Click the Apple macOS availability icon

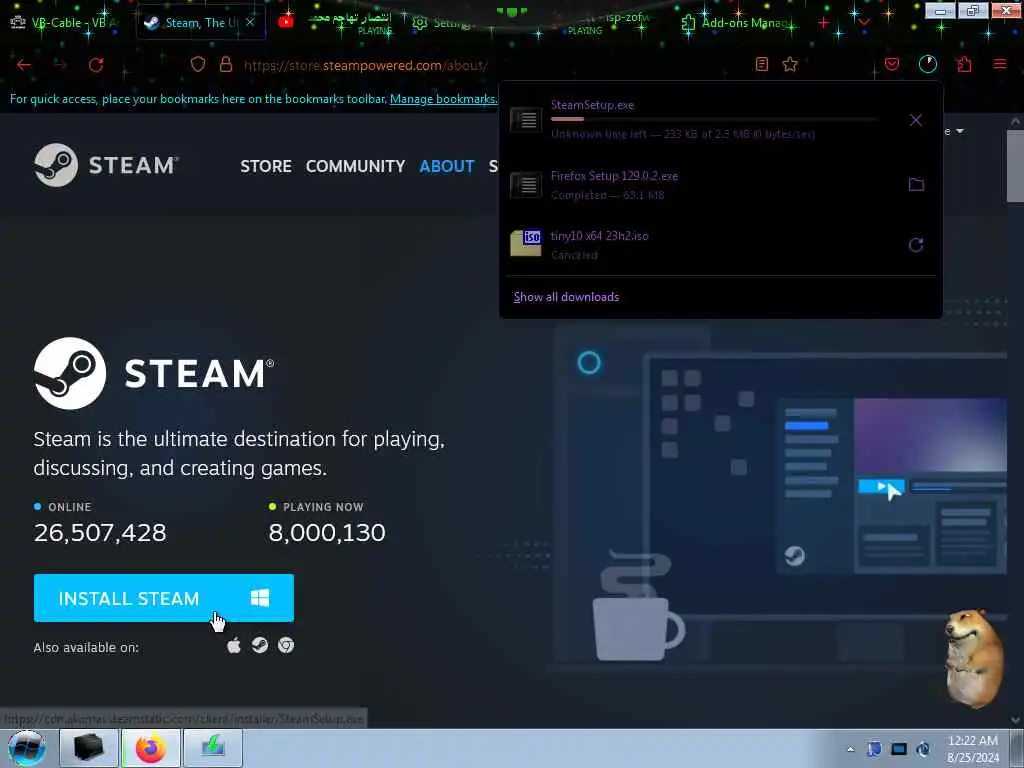[234, 646]
